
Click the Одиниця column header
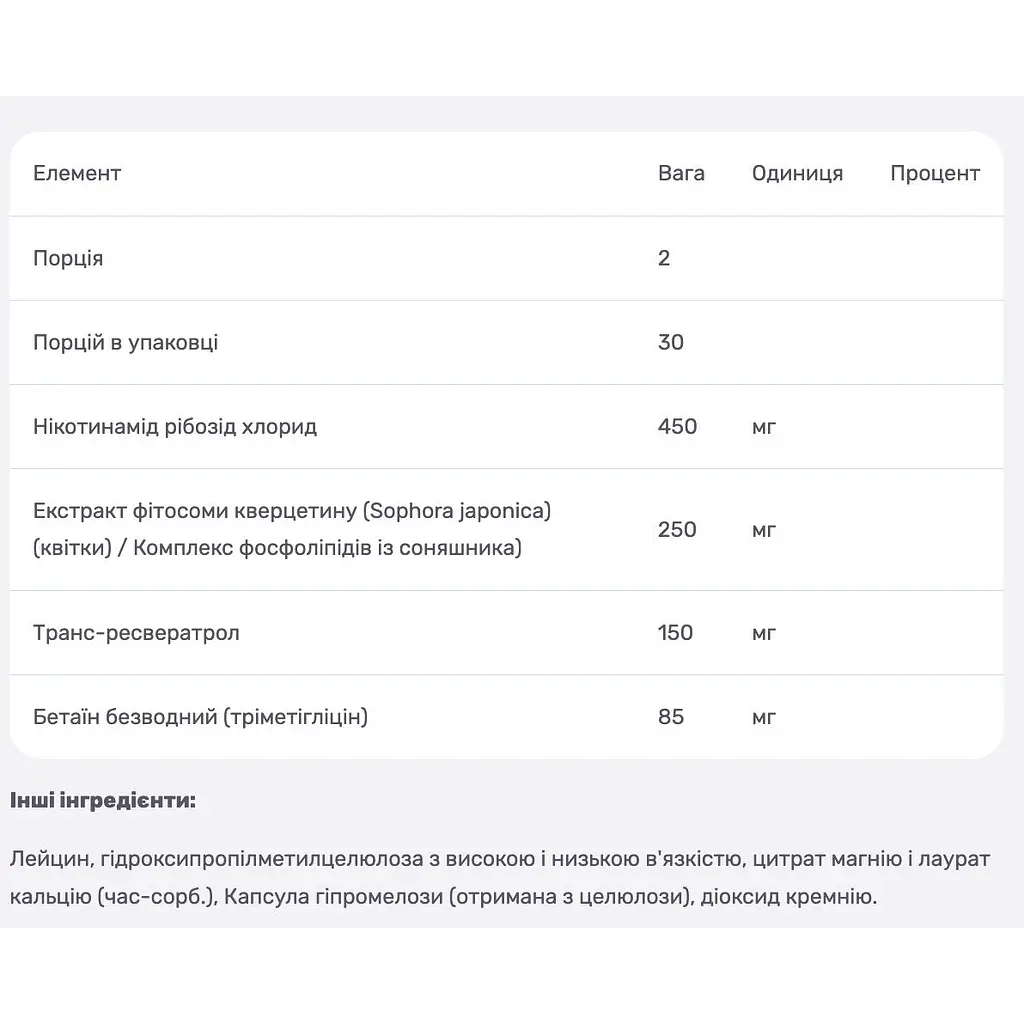pos(797,174)
